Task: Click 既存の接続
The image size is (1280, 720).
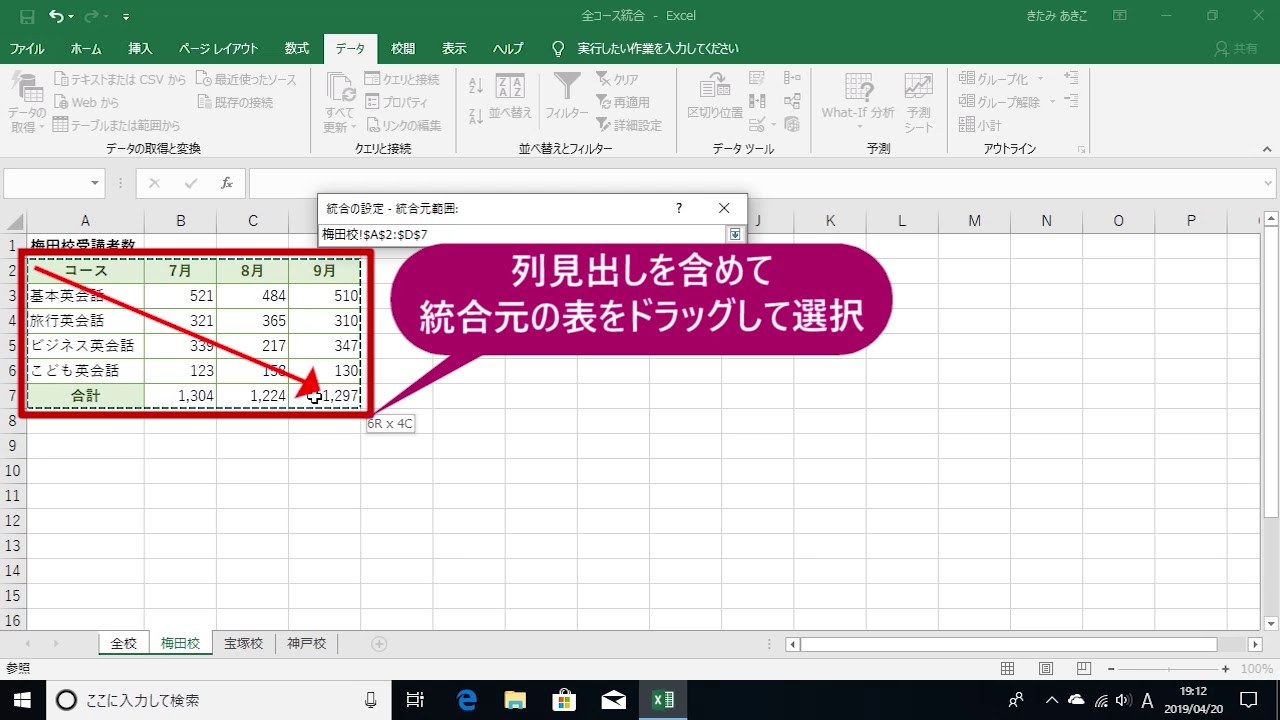Action: (x=234, y=102)
